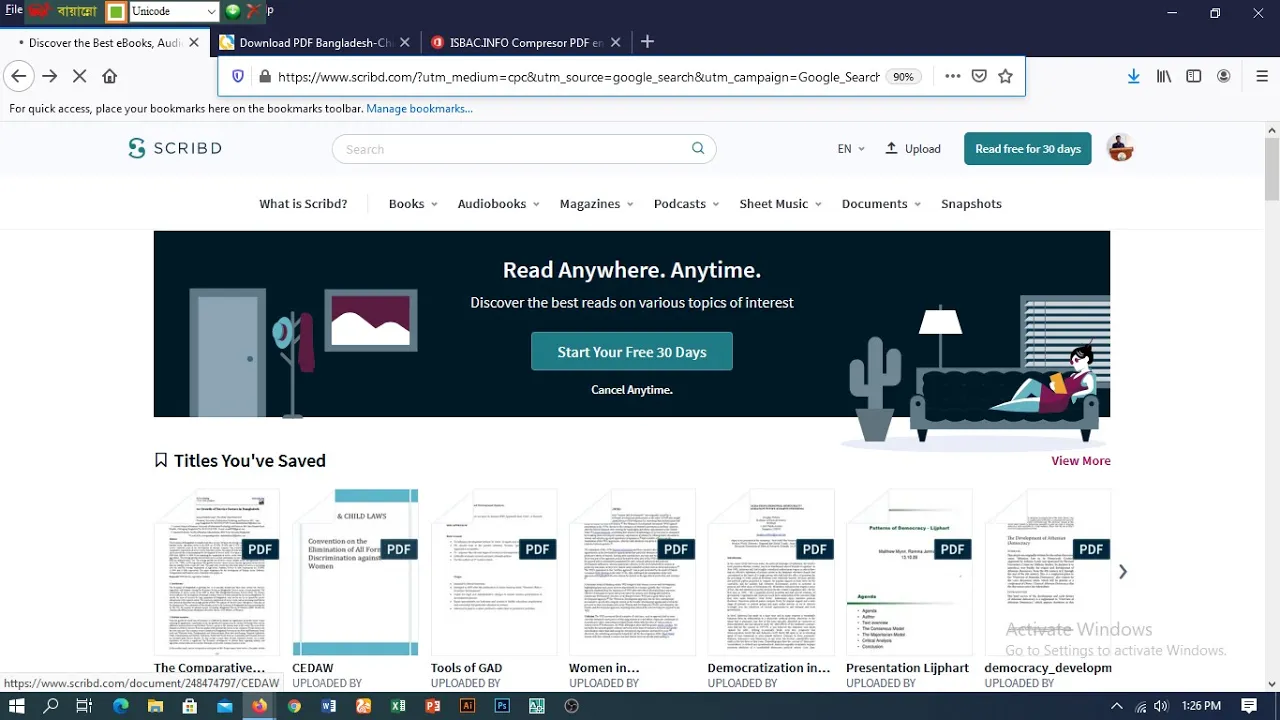
Task: Click the 90% zoom level indicator
Action: [903, 77]
